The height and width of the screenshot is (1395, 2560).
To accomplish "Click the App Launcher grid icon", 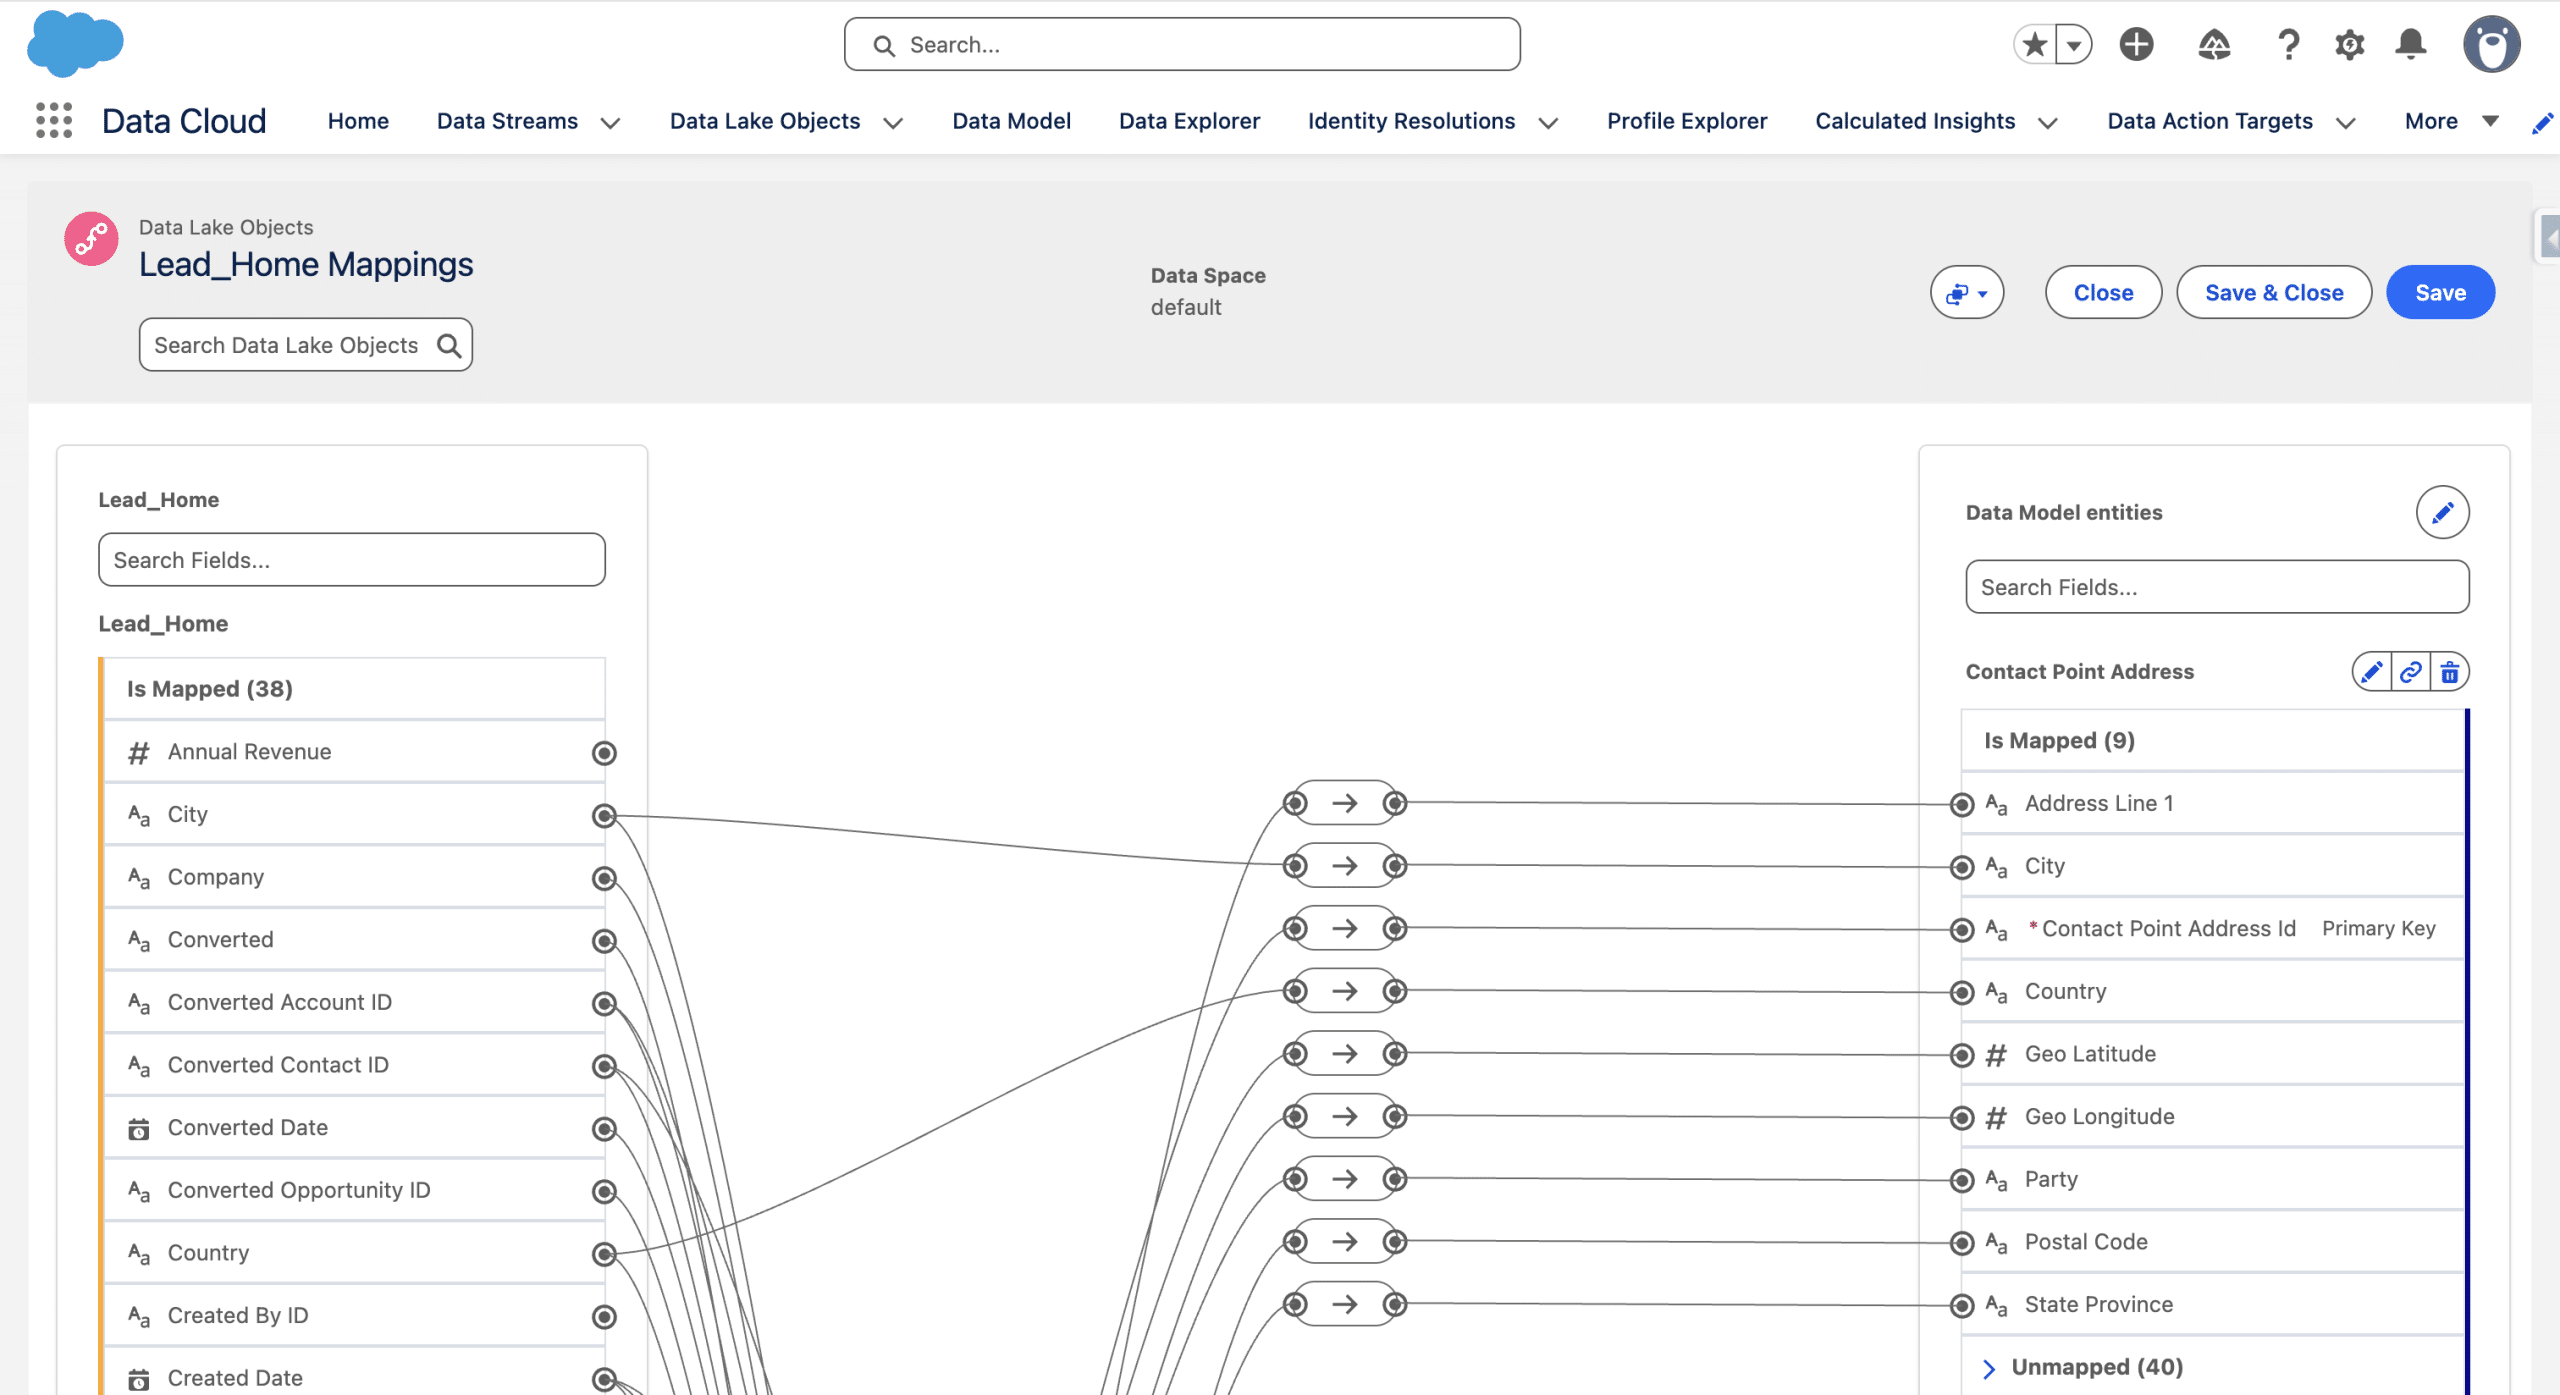I will point(54,120).
